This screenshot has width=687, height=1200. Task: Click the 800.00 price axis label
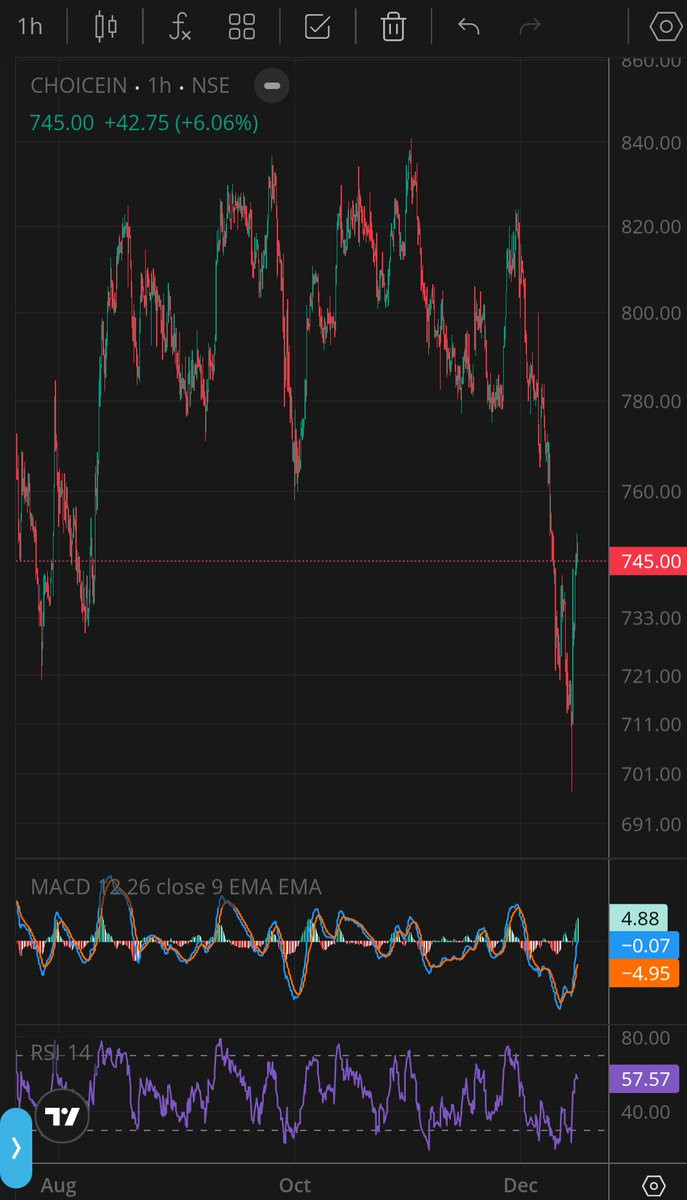tap(649, 313)
